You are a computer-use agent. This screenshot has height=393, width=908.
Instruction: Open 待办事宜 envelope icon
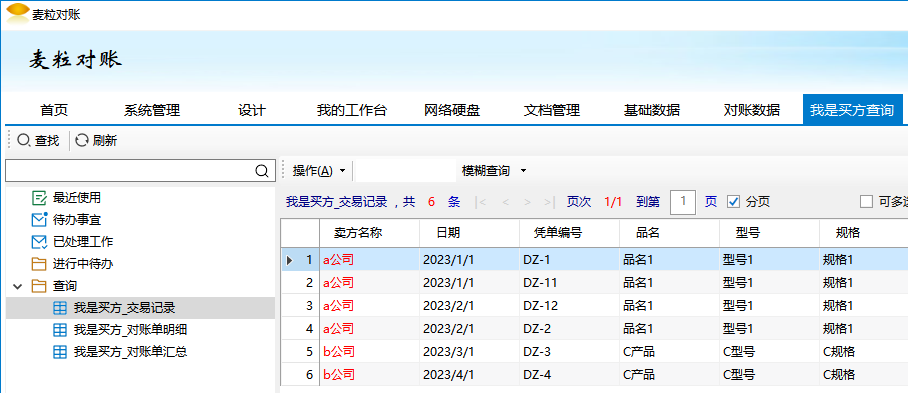[x=39, y=220]
